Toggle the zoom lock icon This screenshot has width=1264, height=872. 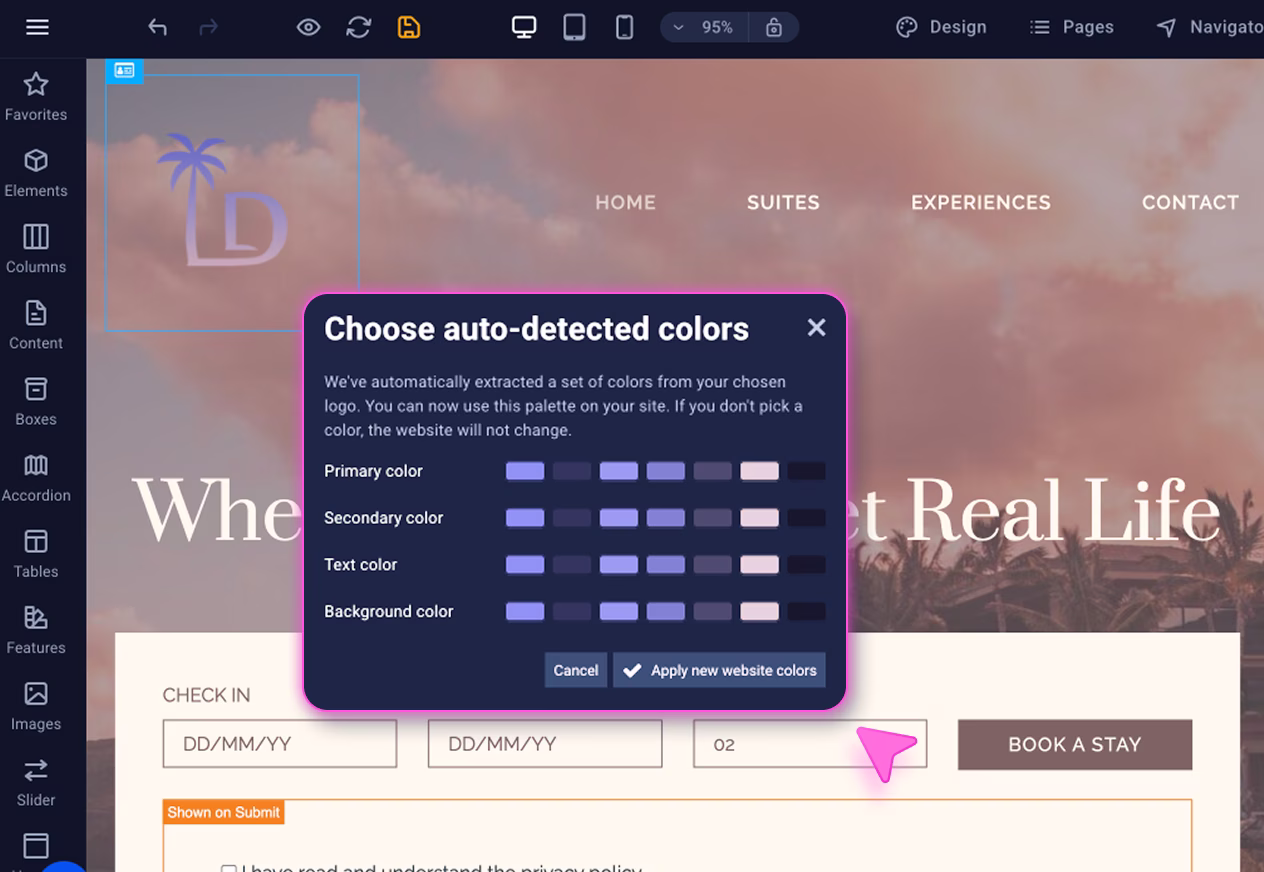(x=775, y=27)
